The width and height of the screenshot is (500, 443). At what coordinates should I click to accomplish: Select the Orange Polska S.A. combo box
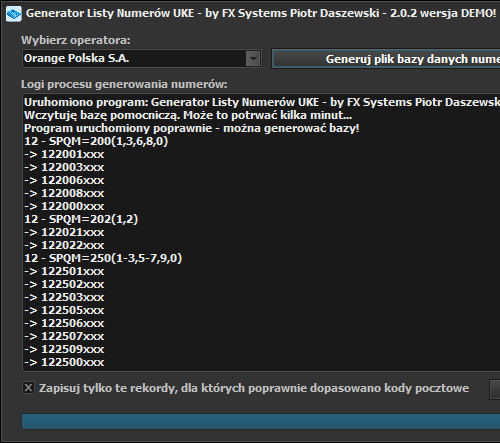point(142,59)
